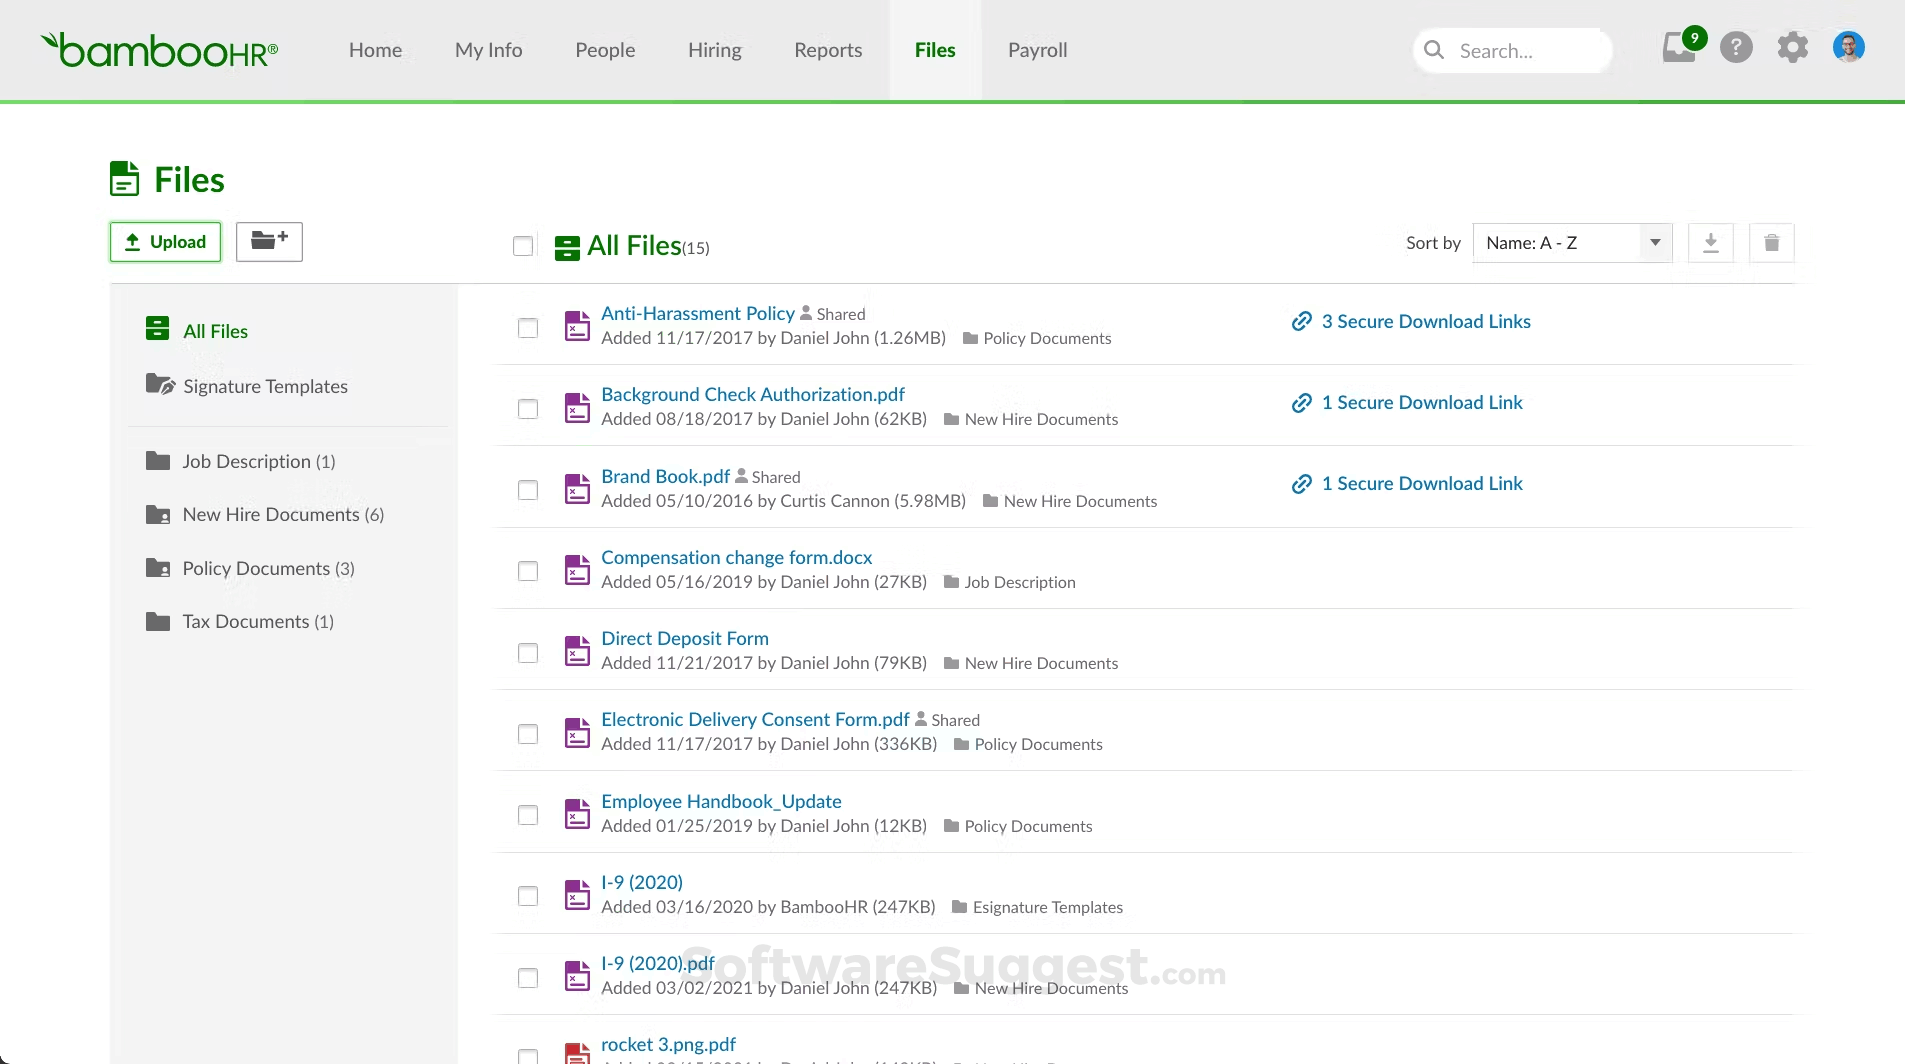
Task: Click the Upload button
Action: pos(164,242)
